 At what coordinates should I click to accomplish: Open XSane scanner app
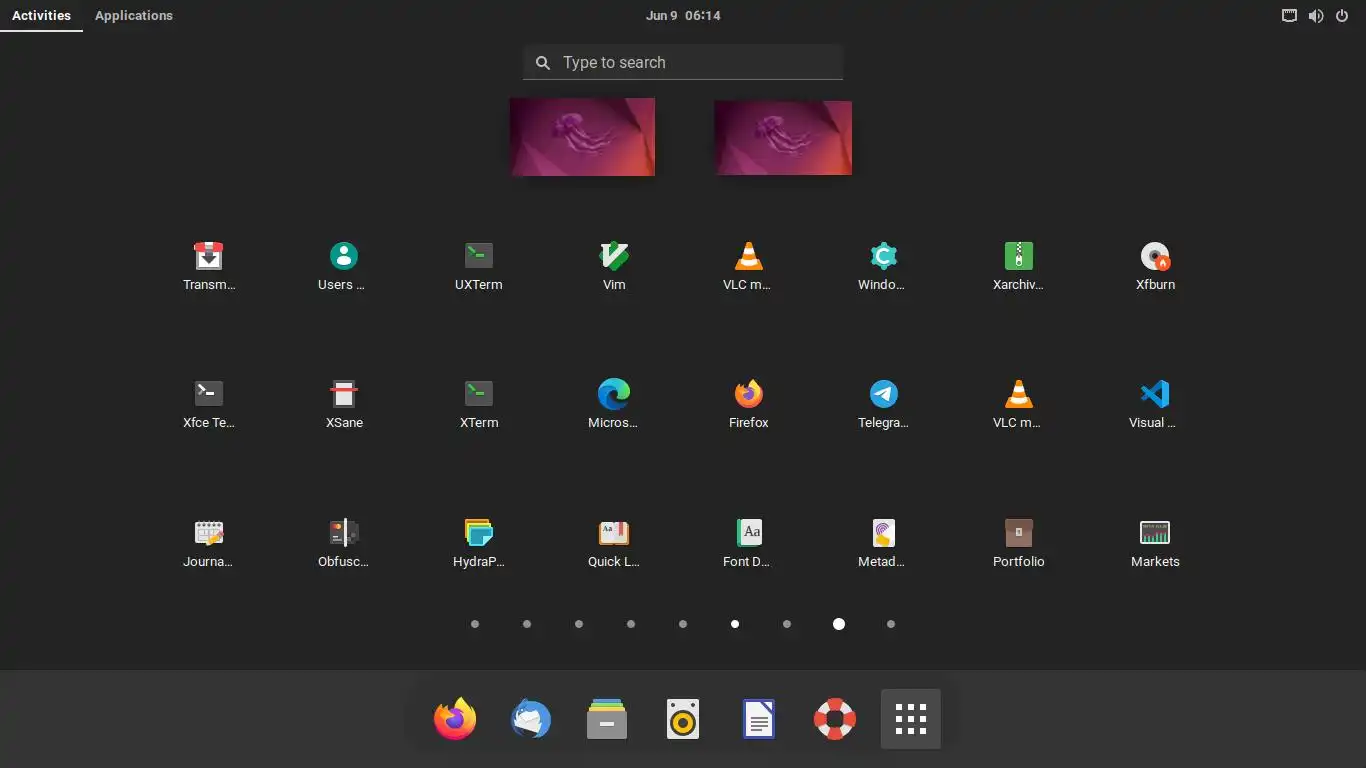(x=344, y=403)
